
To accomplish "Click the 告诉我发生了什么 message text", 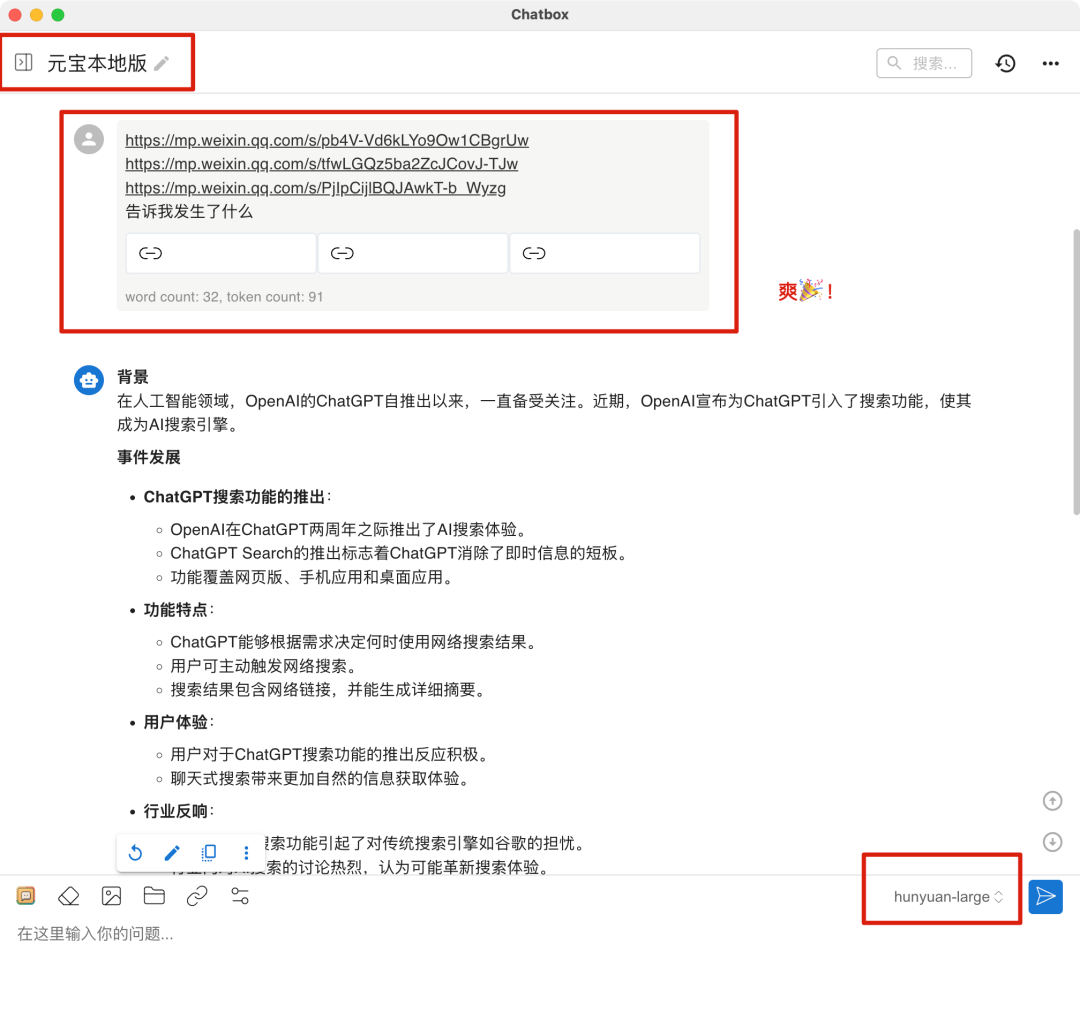I will tap(189, 211).
